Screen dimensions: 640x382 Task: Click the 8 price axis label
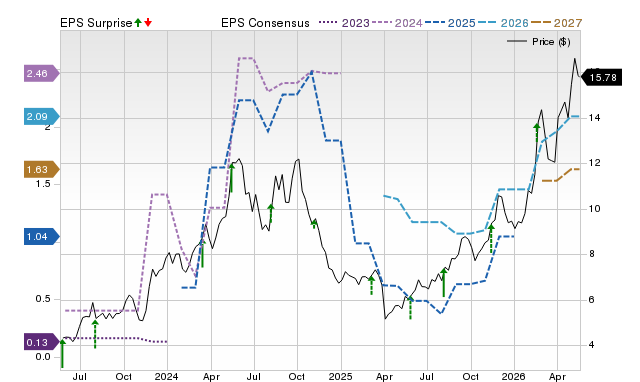click(591, 254)
